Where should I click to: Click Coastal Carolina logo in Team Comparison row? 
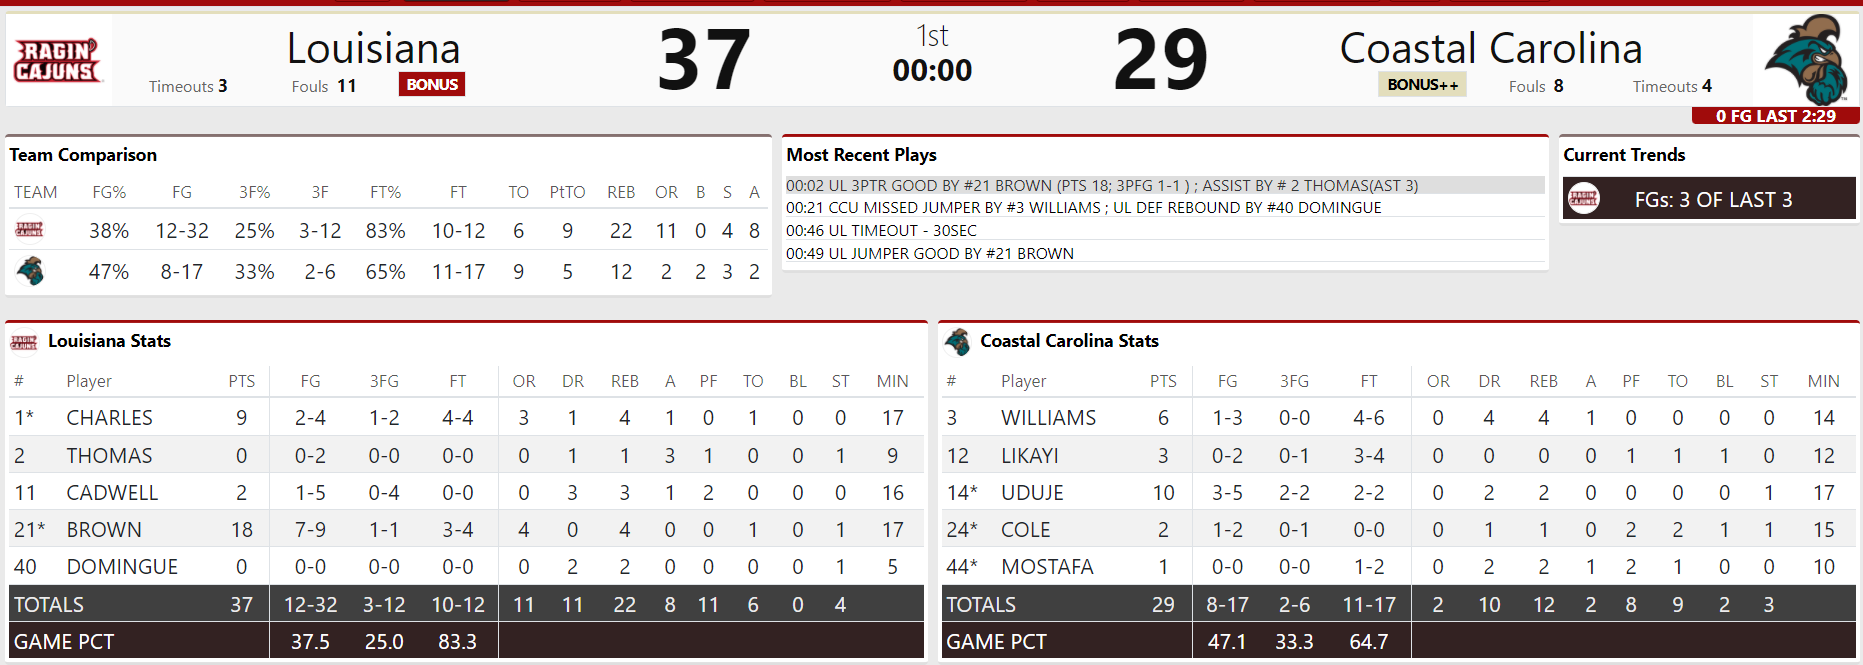pyautogui.click(x=30, y=271)
